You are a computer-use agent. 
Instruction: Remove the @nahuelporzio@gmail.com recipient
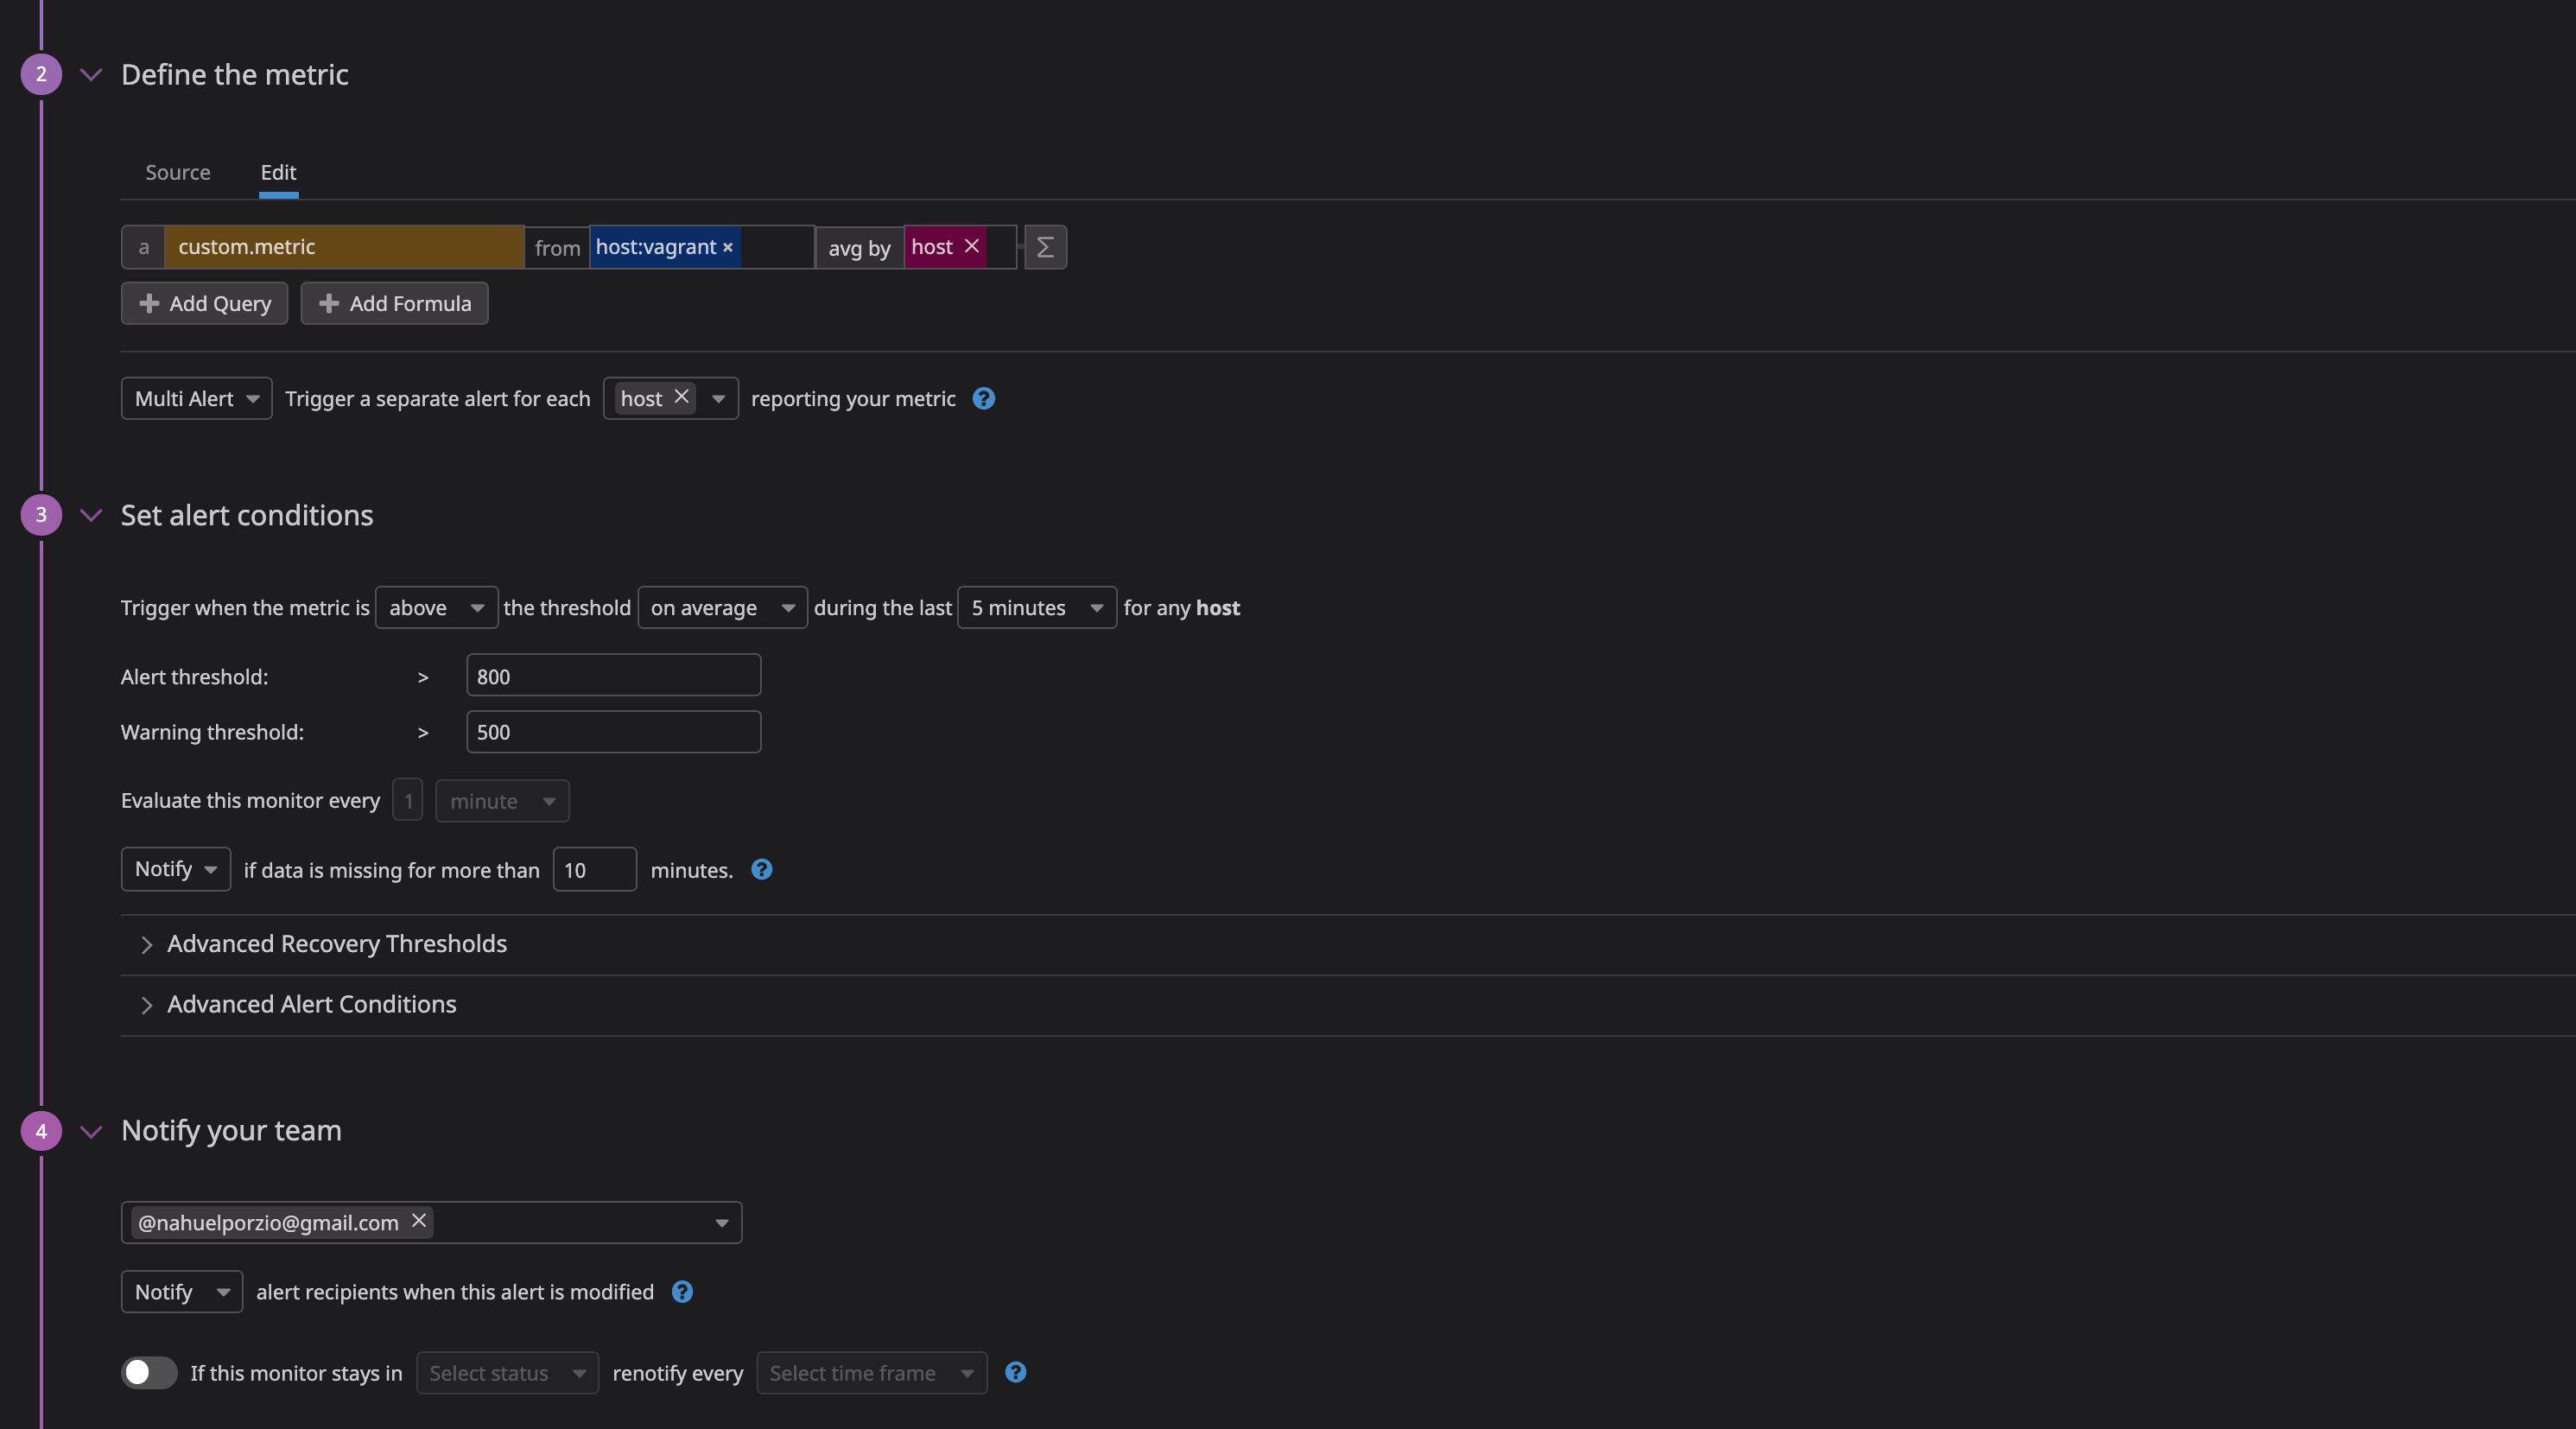pyautogui.click(x=419, y=1221)
